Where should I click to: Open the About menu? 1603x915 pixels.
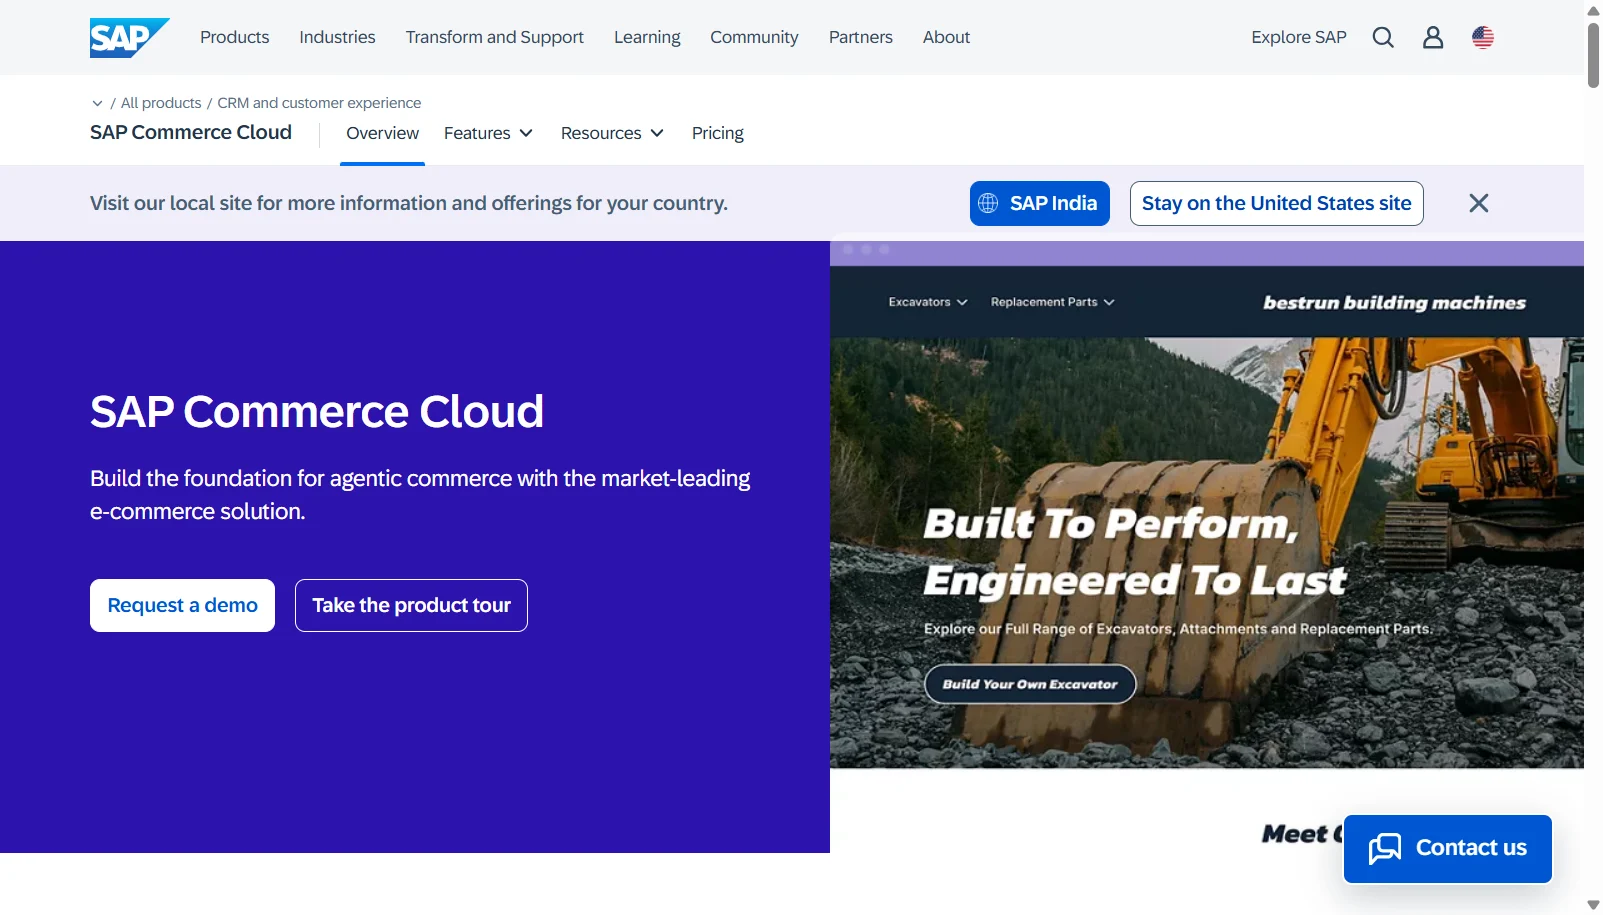pos(946,37)
